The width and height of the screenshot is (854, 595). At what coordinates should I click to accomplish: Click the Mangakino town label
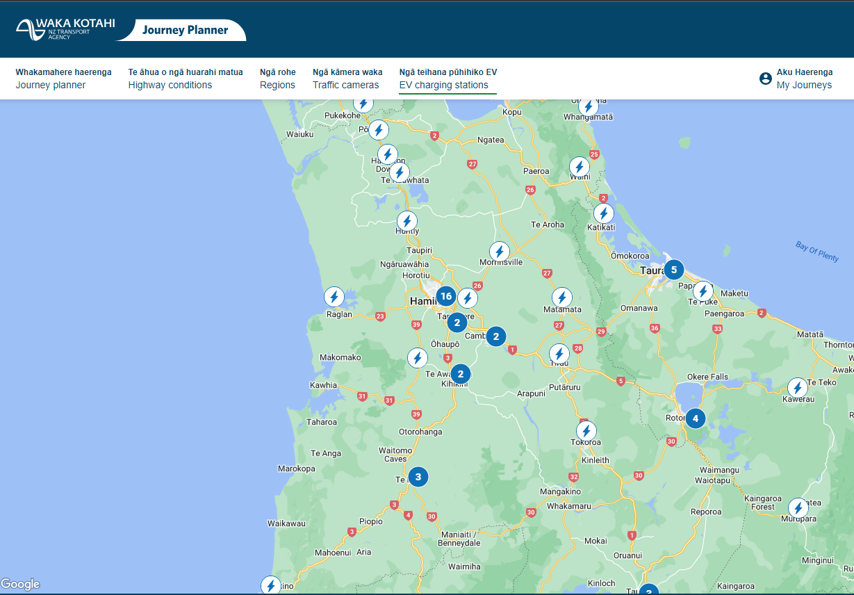pyautogui.click(x=560, y=491)
